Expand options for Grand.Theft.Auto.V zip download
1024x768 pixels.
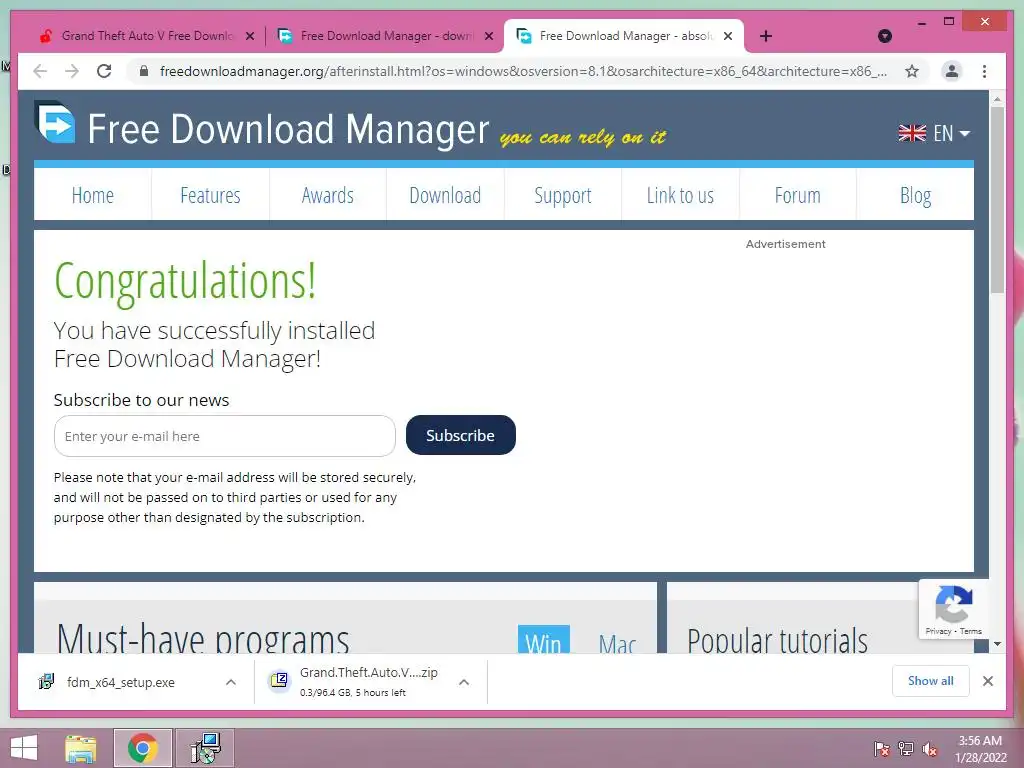tap(464, 682)
